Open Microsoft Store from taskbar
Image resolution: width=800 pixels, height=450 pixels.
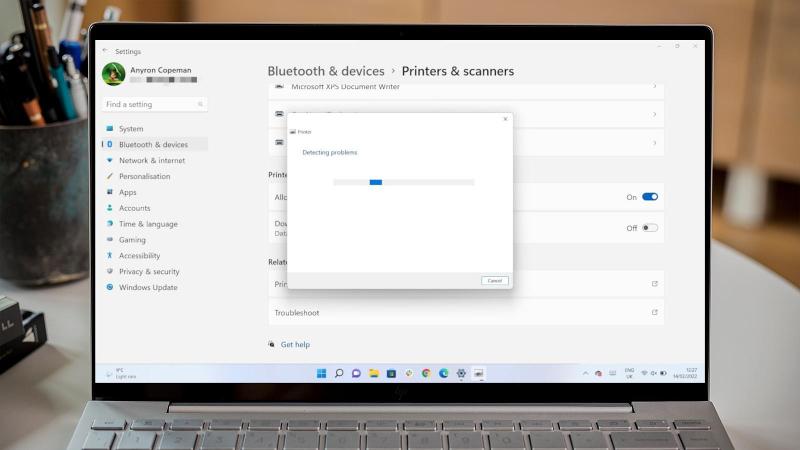[x=391, y=373]
